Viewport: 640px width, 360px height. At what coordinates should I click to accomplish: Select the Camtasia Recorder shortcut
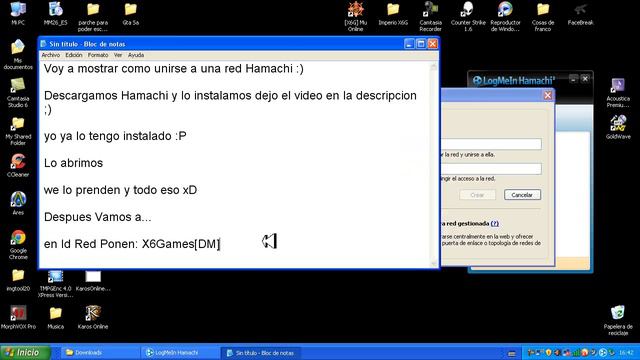click(431, 17)
